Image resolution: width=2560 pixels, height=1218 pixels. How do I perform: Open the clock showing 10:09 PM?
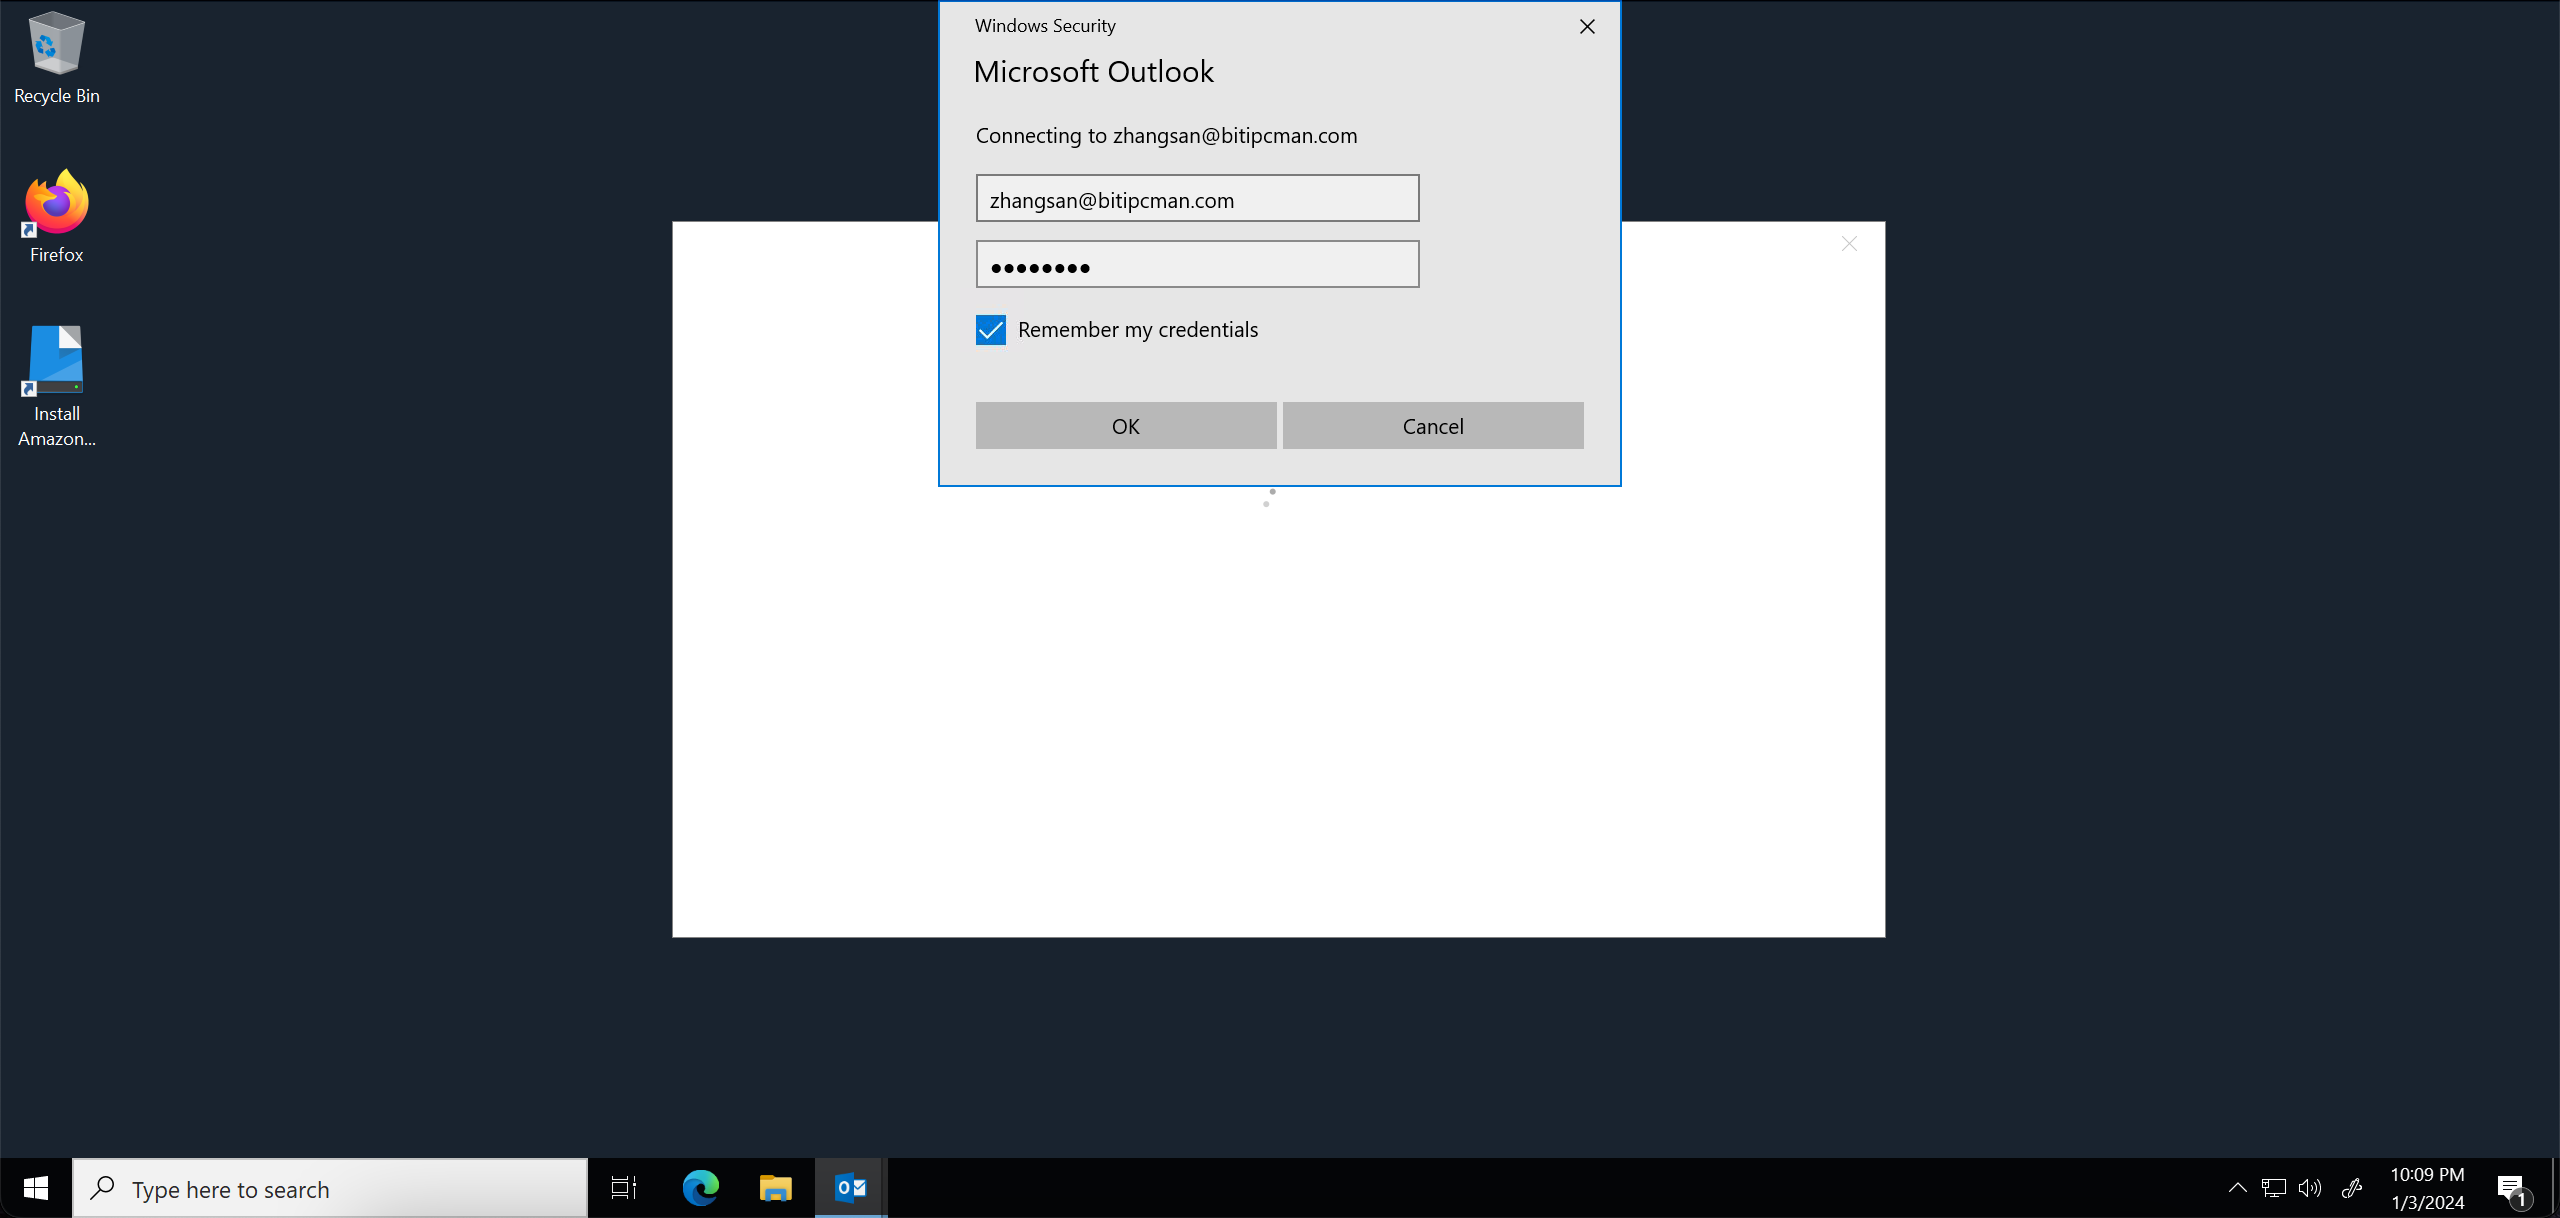tap(2427, 1188)
